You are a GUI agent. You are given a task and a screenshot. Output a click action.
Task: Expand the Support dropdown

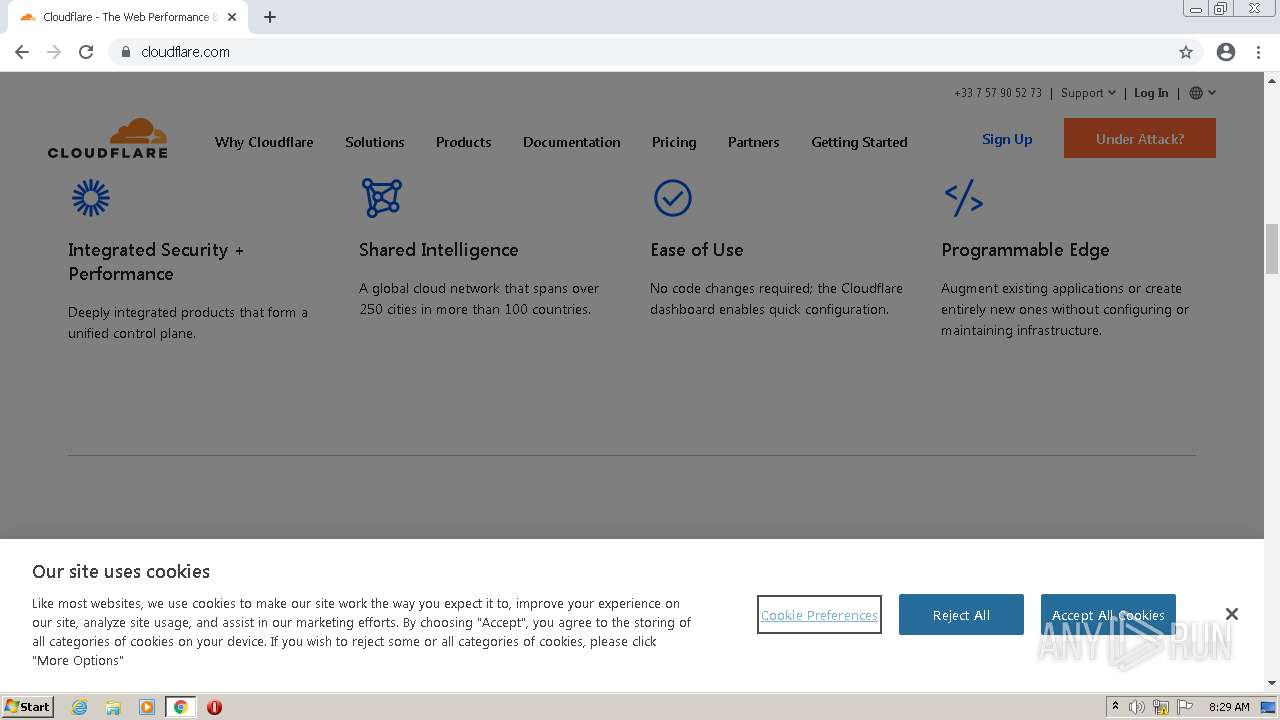(1088, 93)
